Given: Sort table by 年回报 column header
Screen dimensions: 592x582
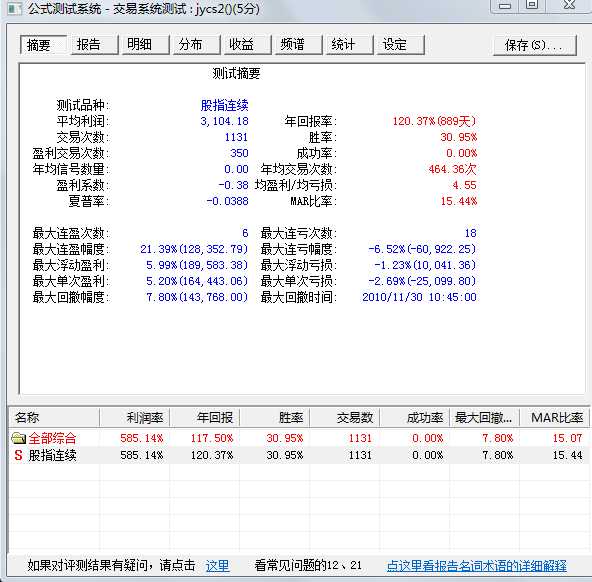Looking at the screenshot, I should pyautogui.click(x=205, y=418).
